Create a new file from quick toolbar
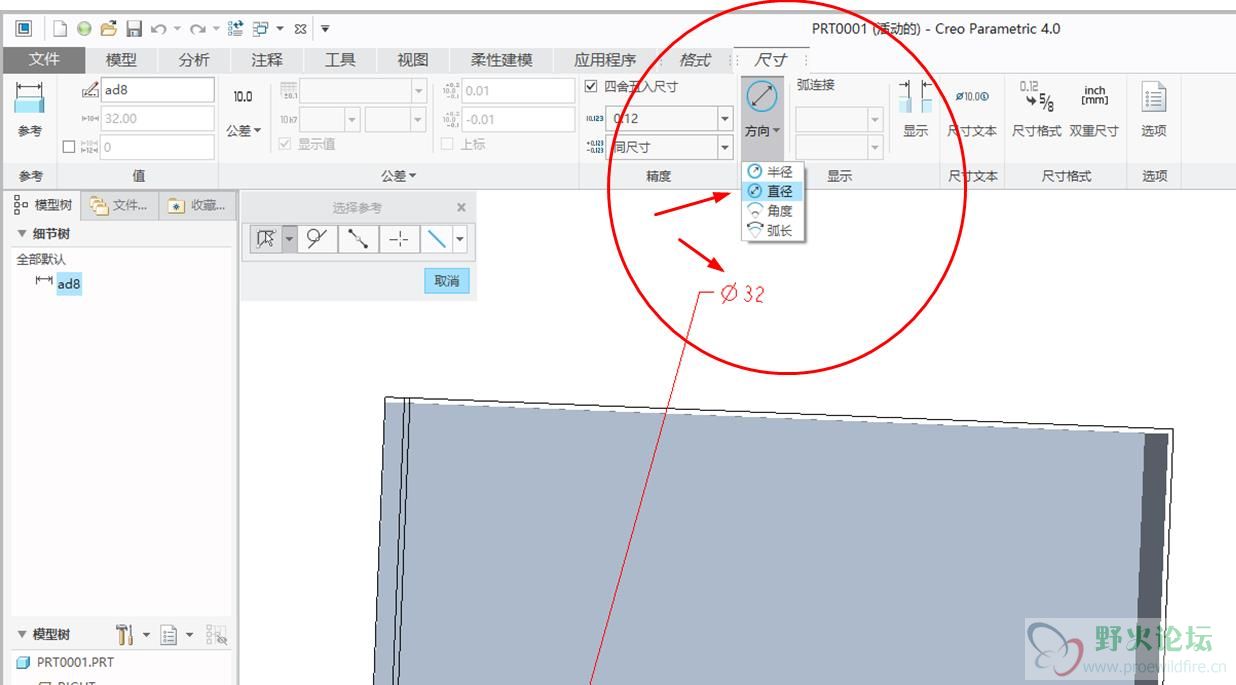 [x=59, y=29]
